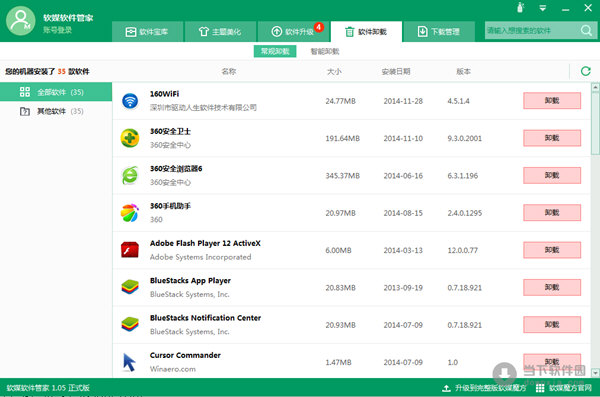Click the user avatar for account login
600x397 pixels.
click(x=21, y=21)
